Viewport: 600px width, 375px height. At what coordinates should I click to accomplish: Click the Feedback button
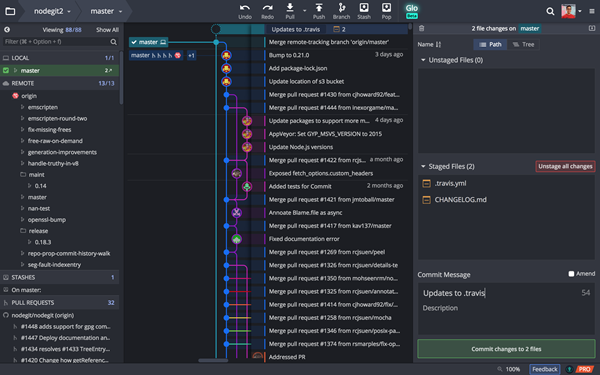tap(545, 369)
